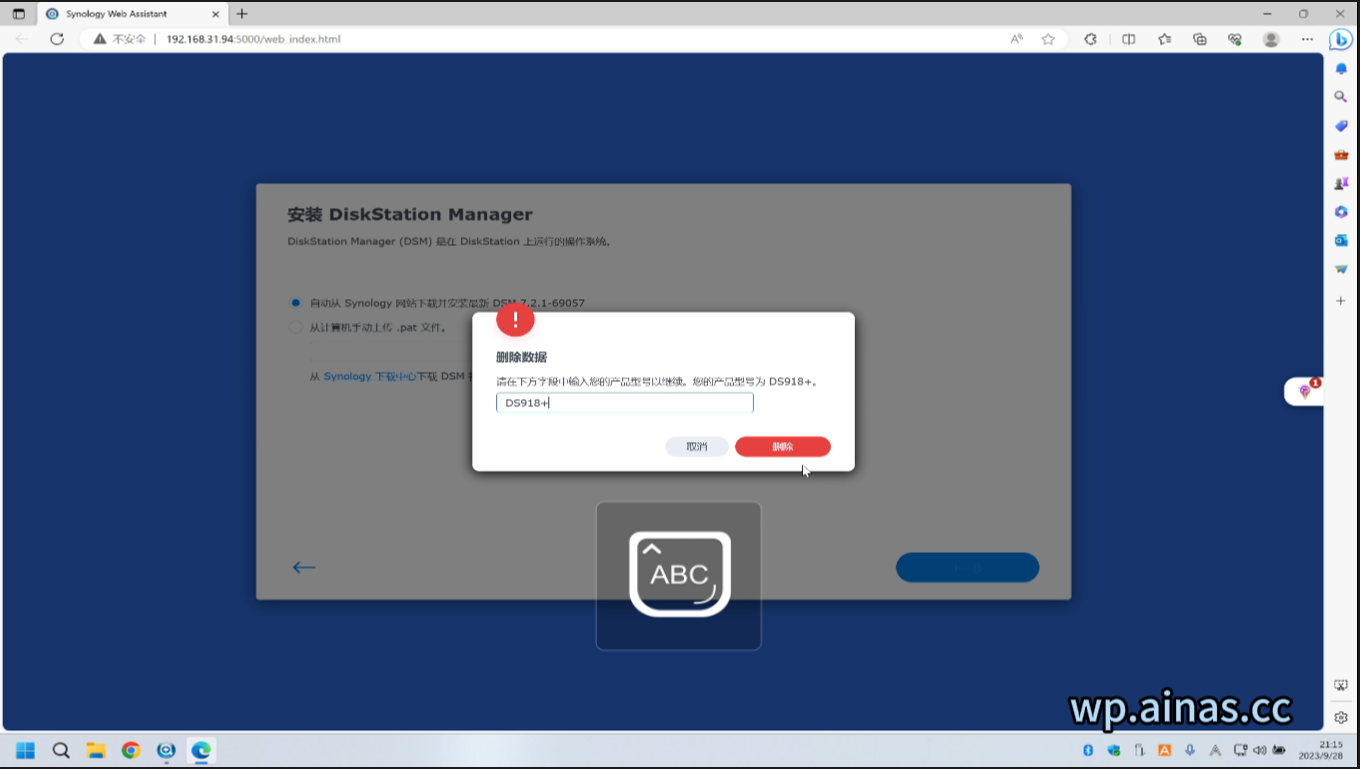
Task: Open the Edge favorites list icon
Action: tap(1164, 39)
